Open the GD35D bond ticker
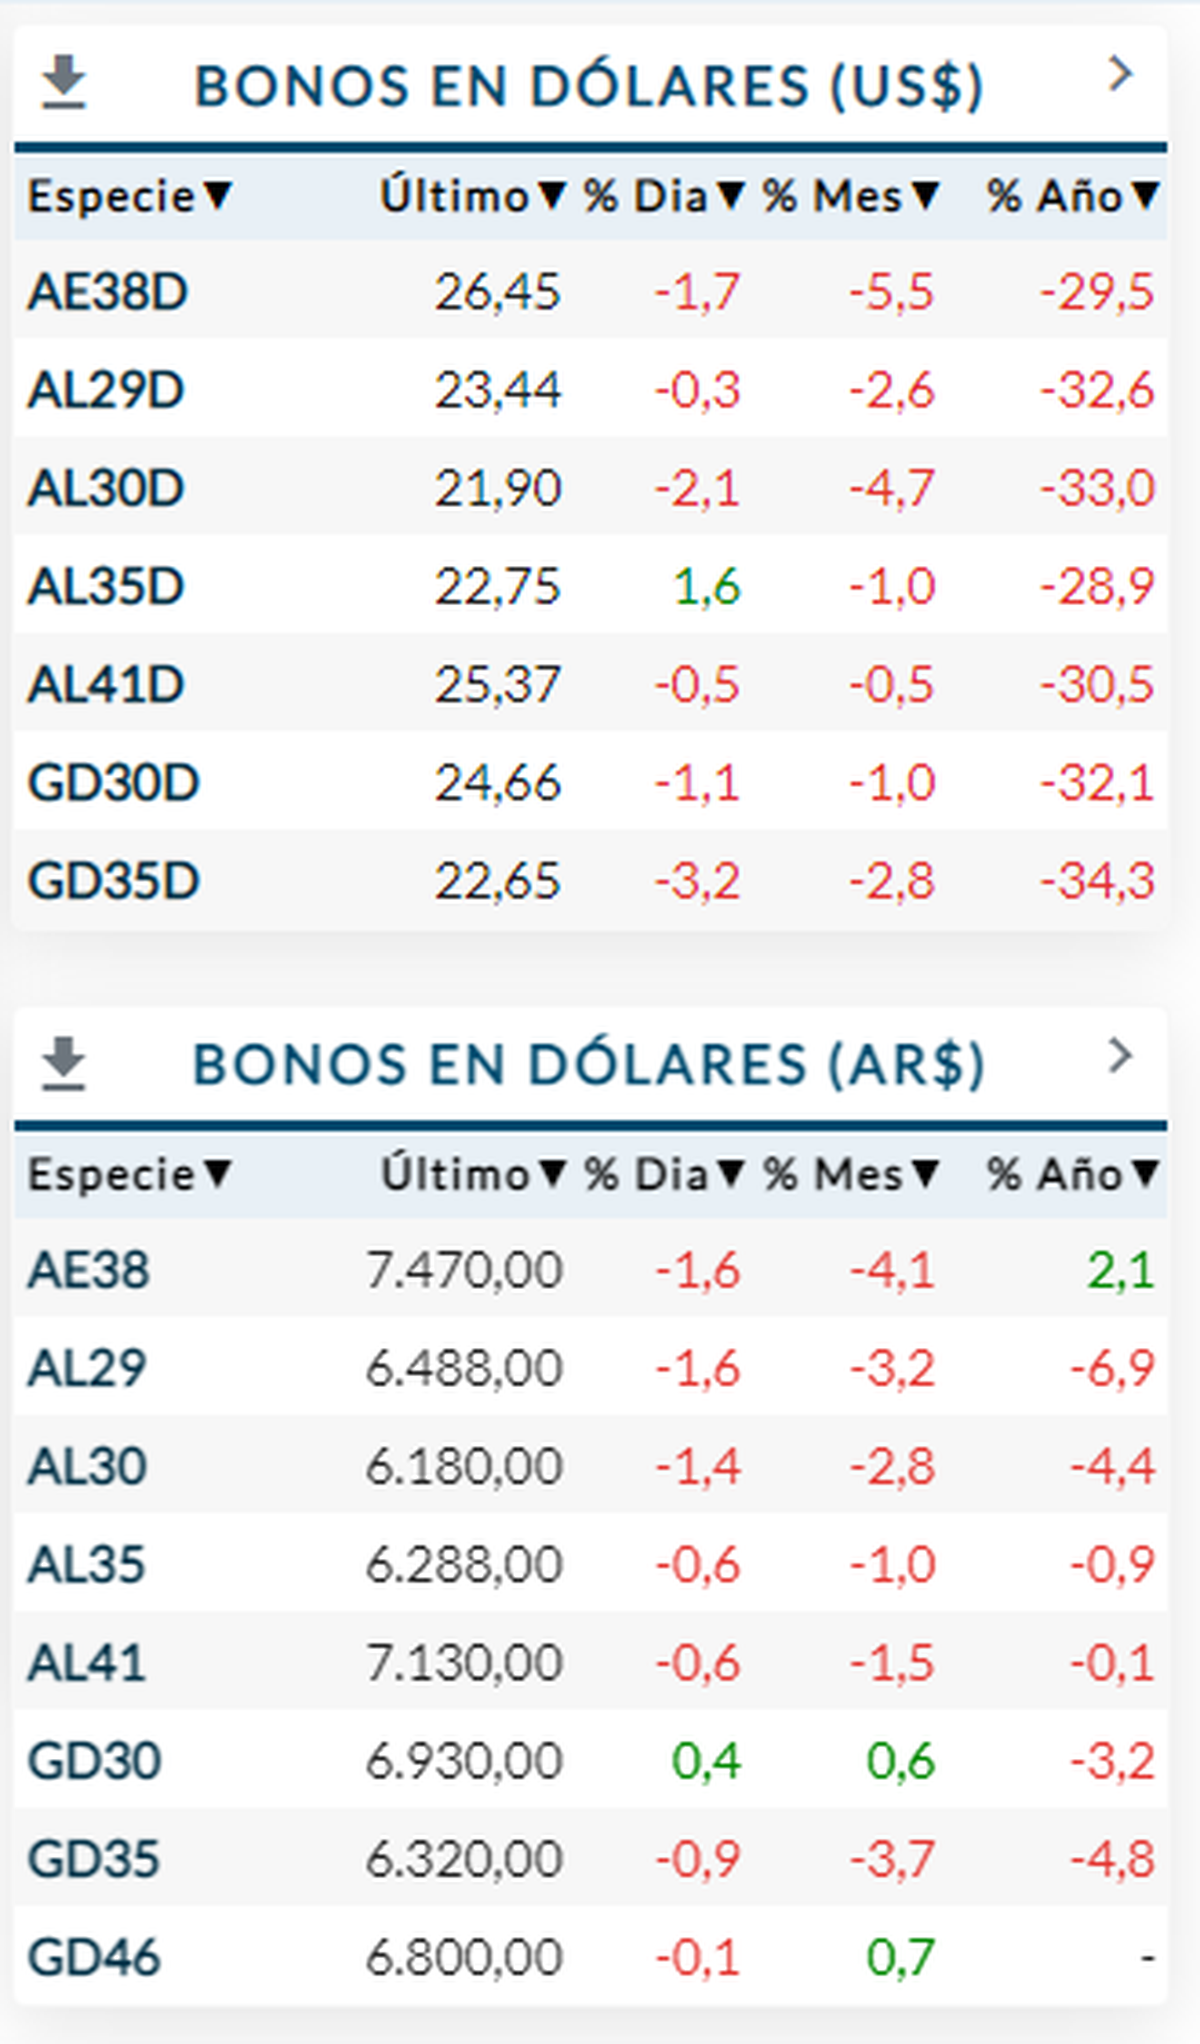The image size is (1200, 2044). point(113,881)
